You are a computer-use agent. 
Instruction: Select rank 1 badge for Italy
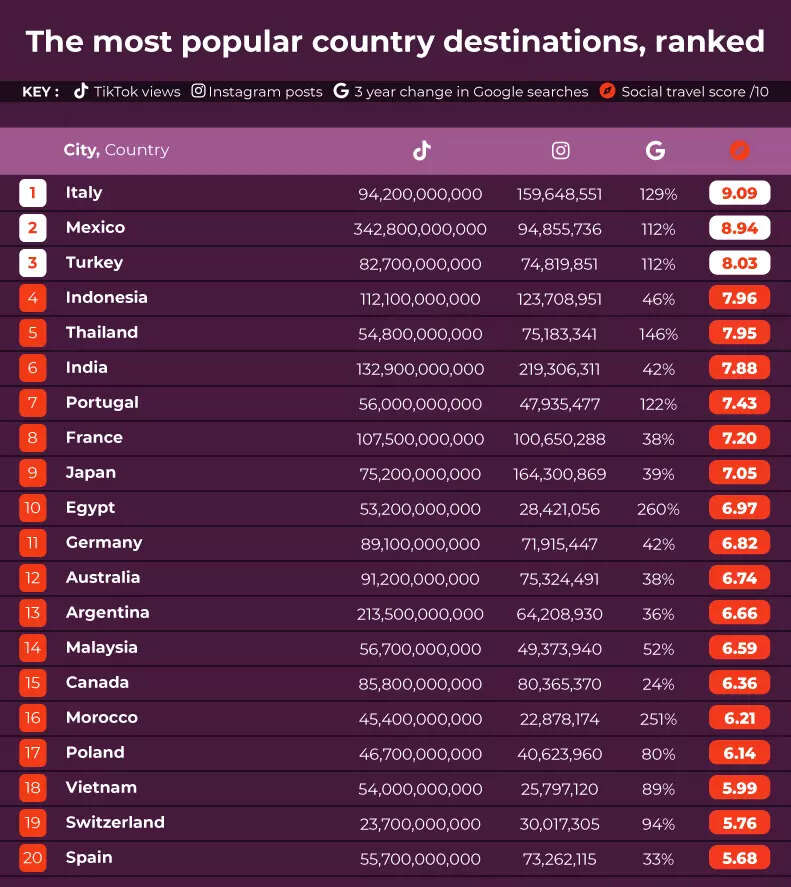click(32, 193)
